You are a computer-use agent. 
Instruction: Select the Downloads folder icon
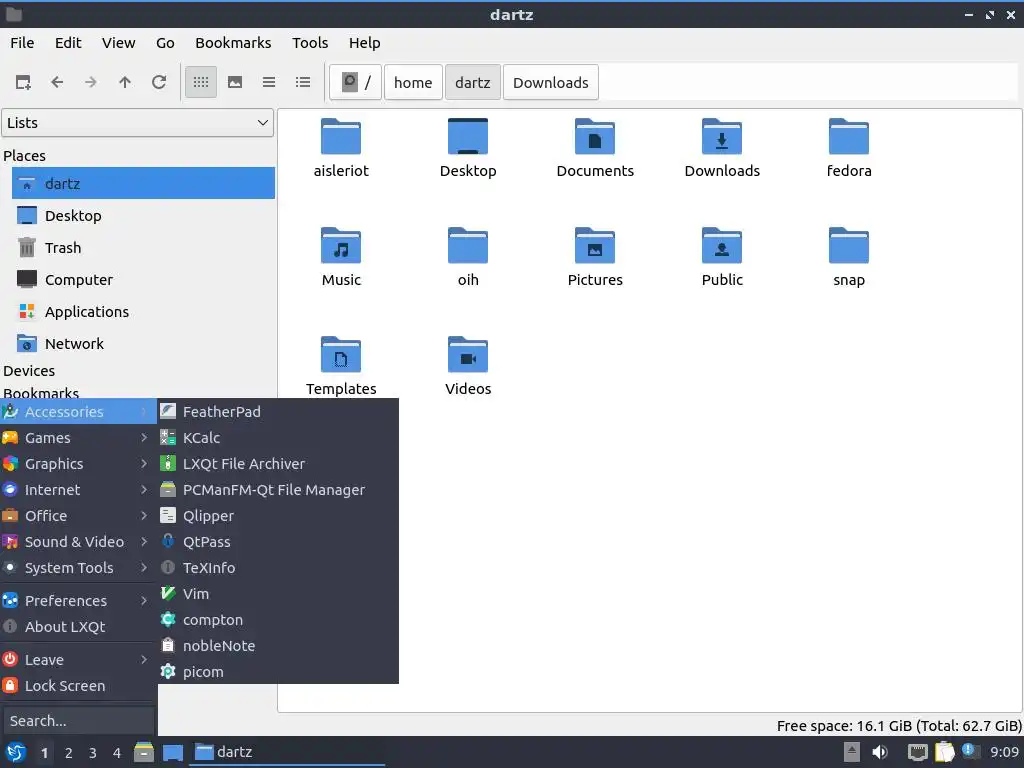click(722, 136)
